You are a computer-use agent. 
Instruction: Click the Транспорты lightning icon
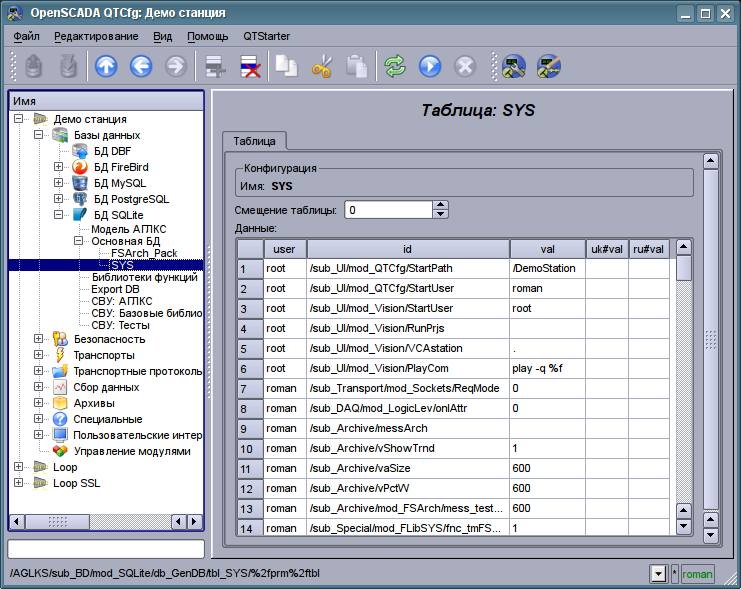click(60, 355)
